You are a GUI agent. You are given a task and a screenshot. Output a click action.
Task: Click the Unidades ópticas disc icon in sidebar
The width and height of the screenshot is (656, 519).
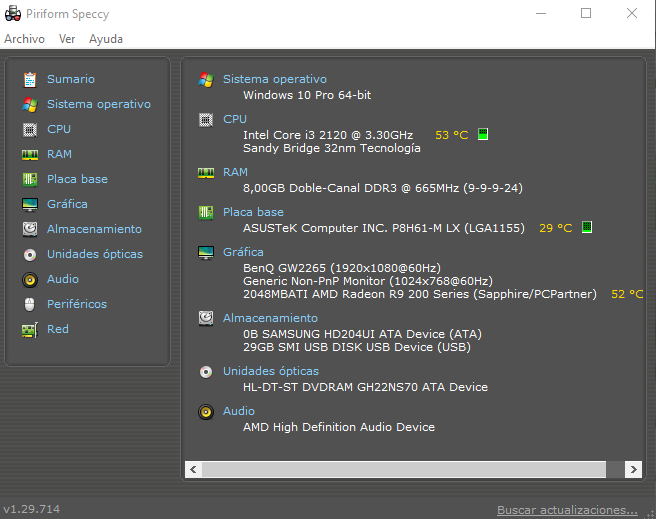pos(30,254)
